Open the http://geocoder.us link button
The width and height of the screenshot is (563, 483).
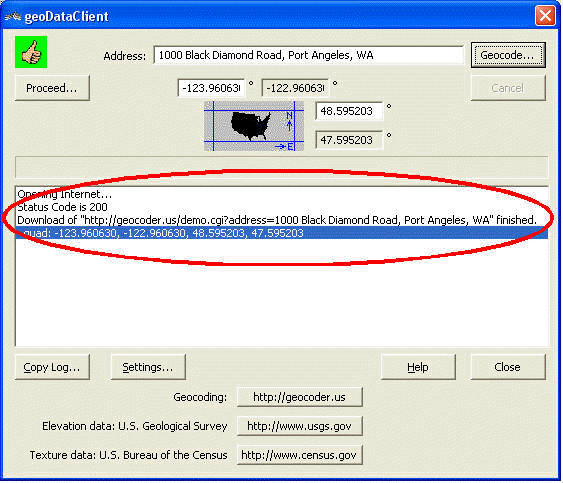[300, 397]
